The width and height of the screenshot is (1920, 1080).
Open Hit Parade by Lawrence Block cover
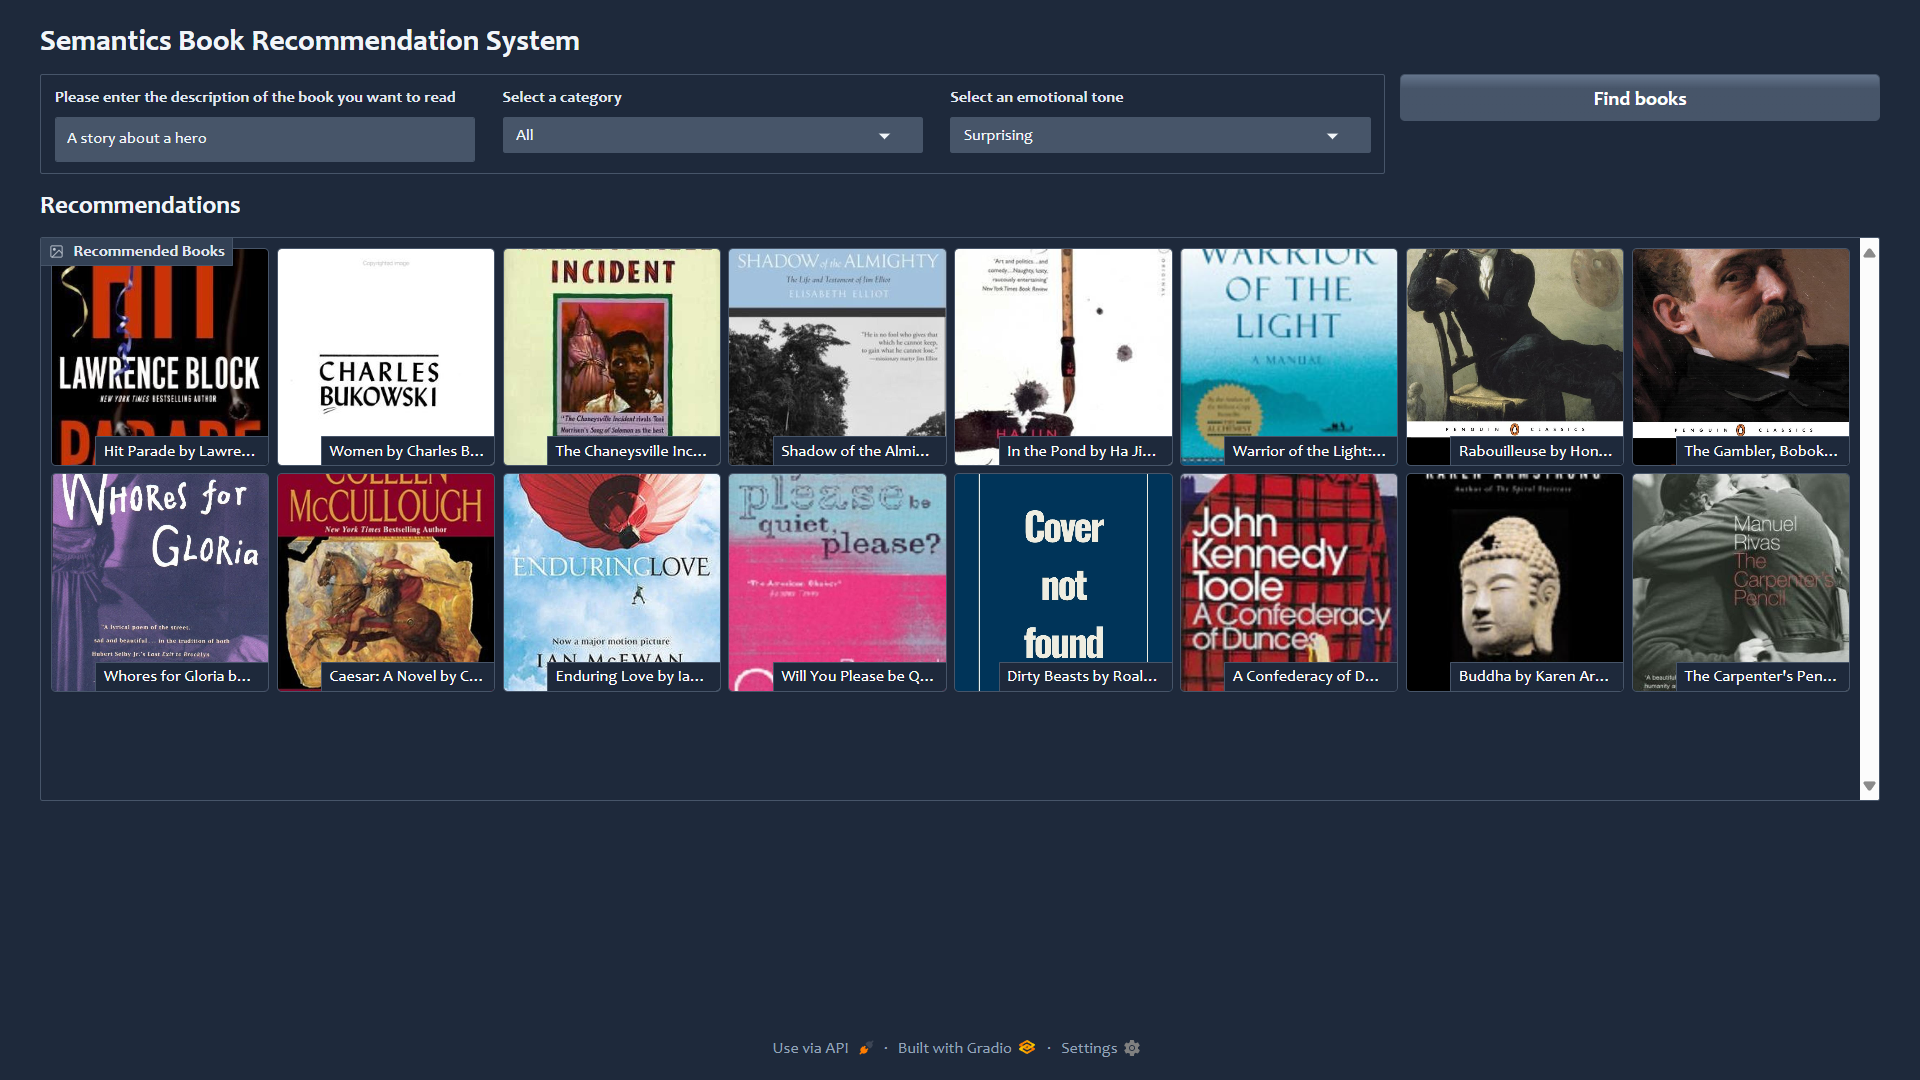coord(160,357)
